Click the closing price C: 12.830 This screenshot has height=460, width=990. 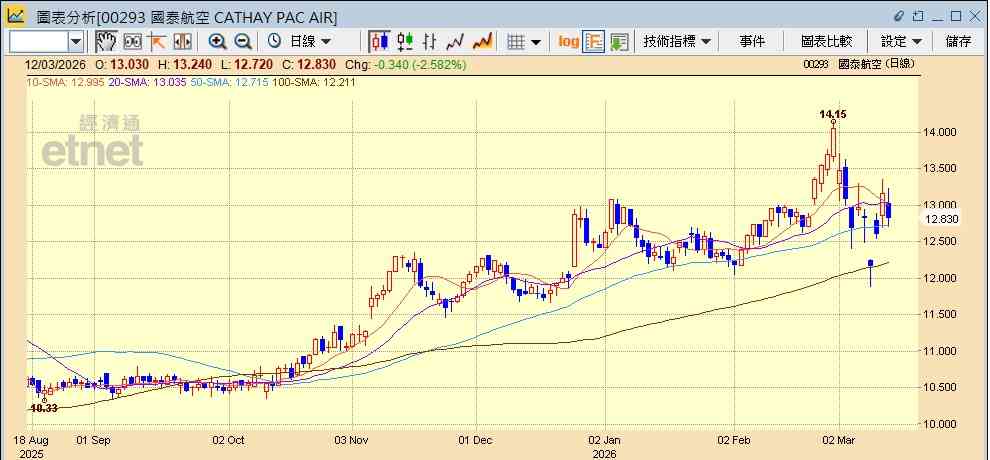309,64
